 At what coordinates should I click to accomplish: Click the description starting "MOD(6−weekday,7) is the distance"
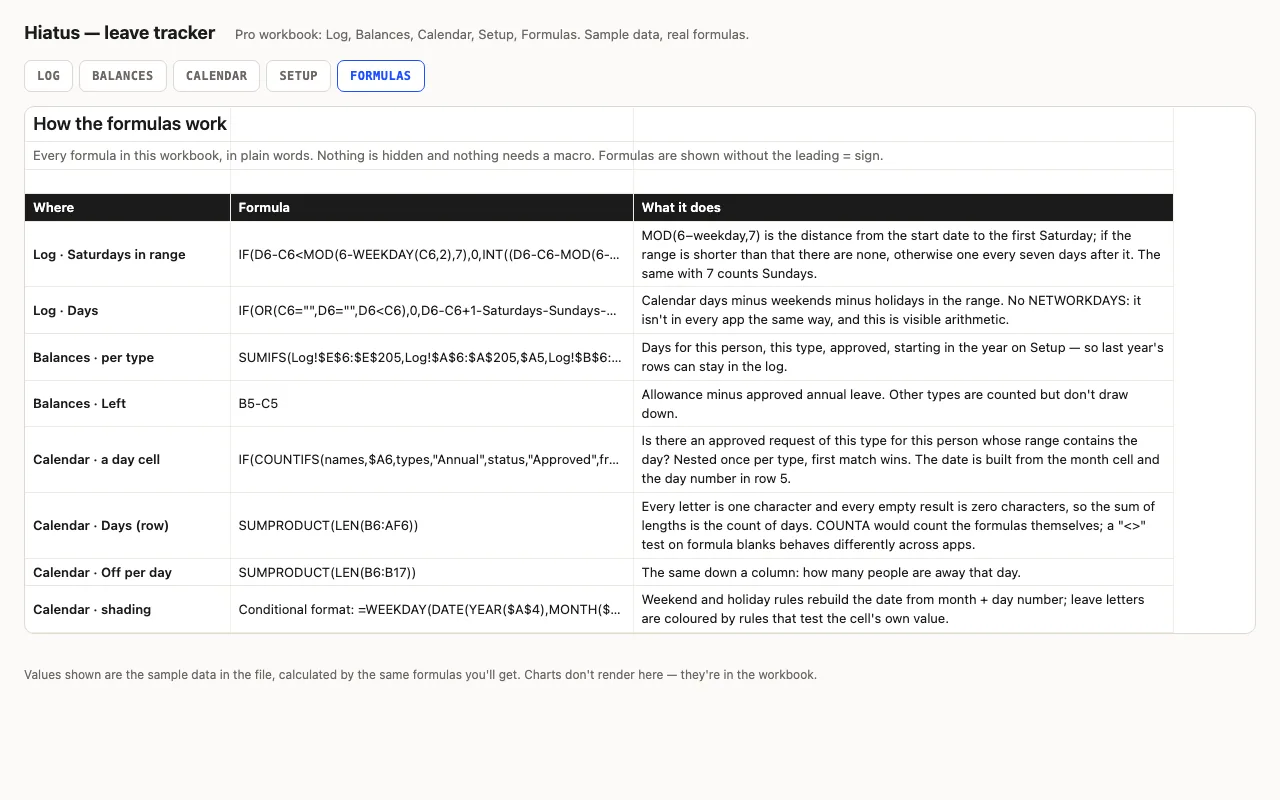click(x=903, y=254)
